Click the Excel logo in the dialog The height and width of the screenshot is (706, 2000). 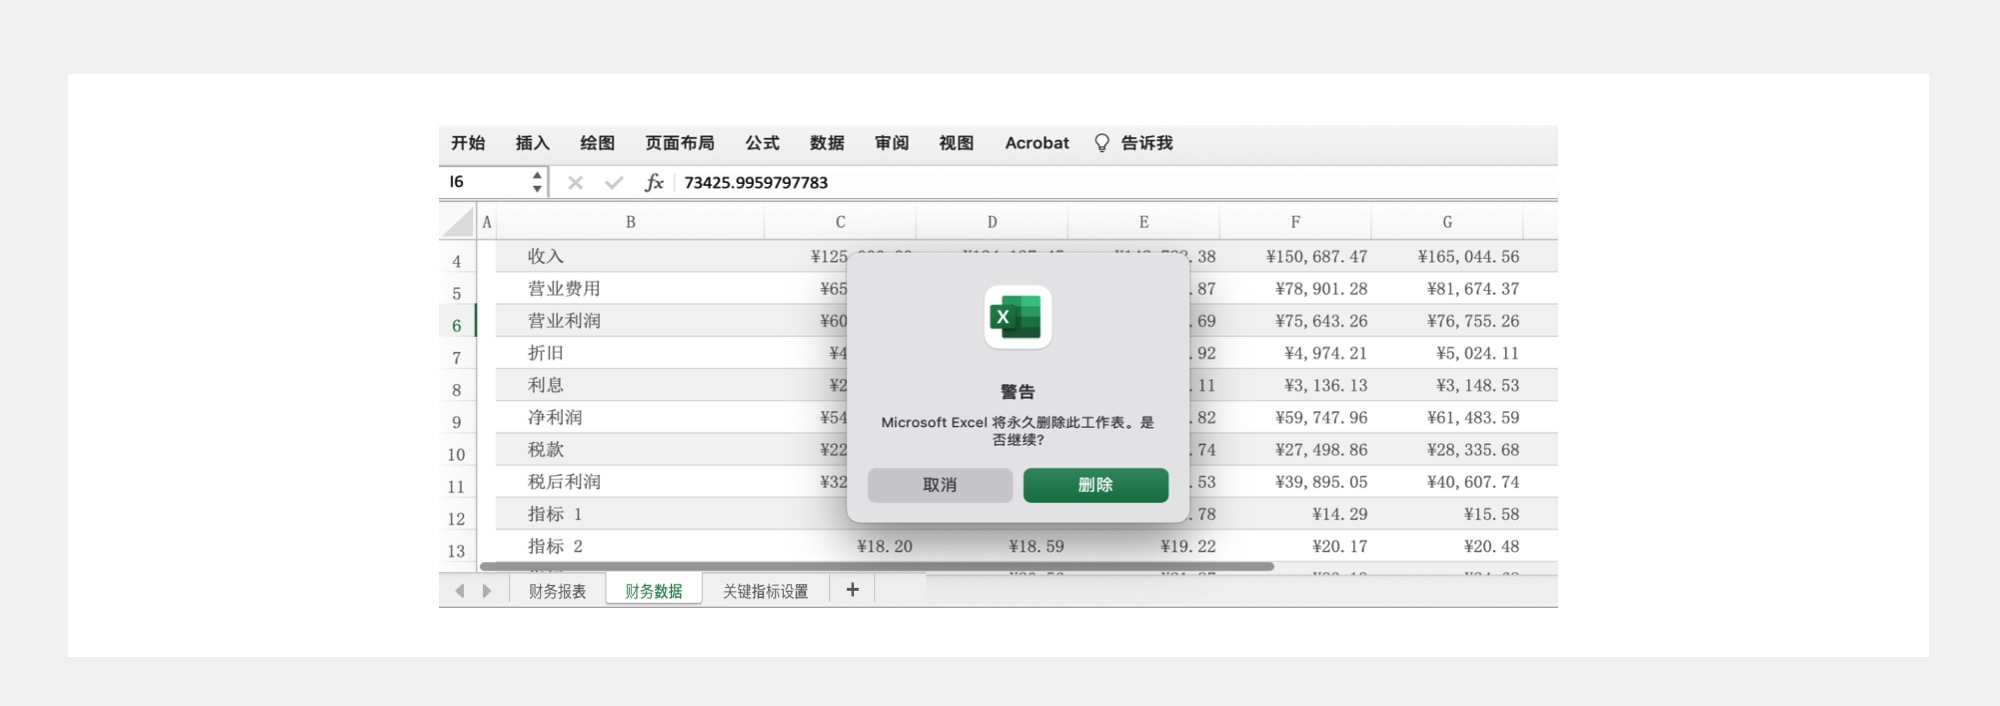point(1018,317)
